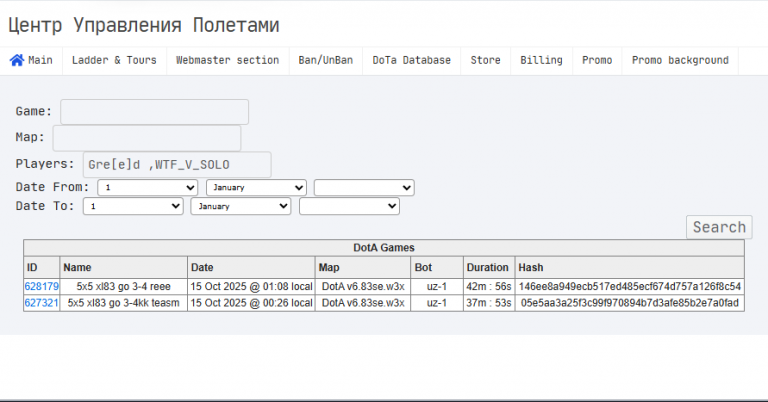
Task: Click the Players input field
Action: [x=177, y=165]
